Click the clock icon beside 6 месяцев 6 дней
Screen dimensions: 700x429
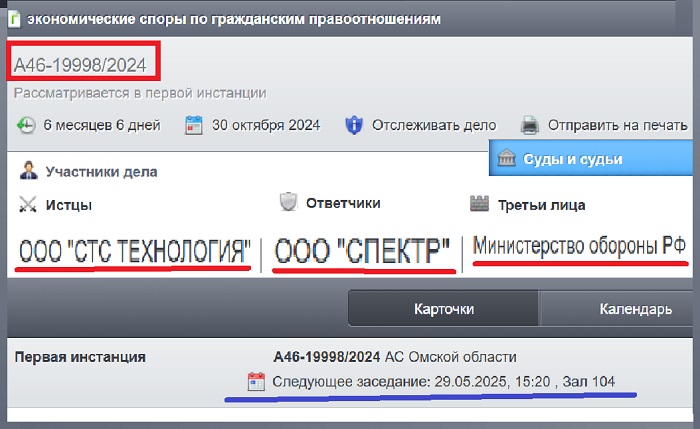pyautogui.click(x=26, y=125)
